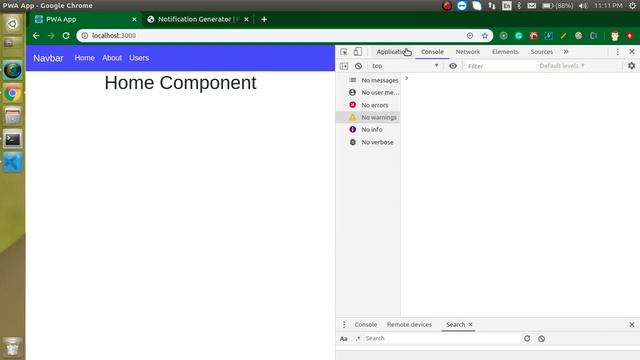The width and height of the screenshot is (640, 360).
Task: Switch to the Network tab
Action: coord(468,52)
